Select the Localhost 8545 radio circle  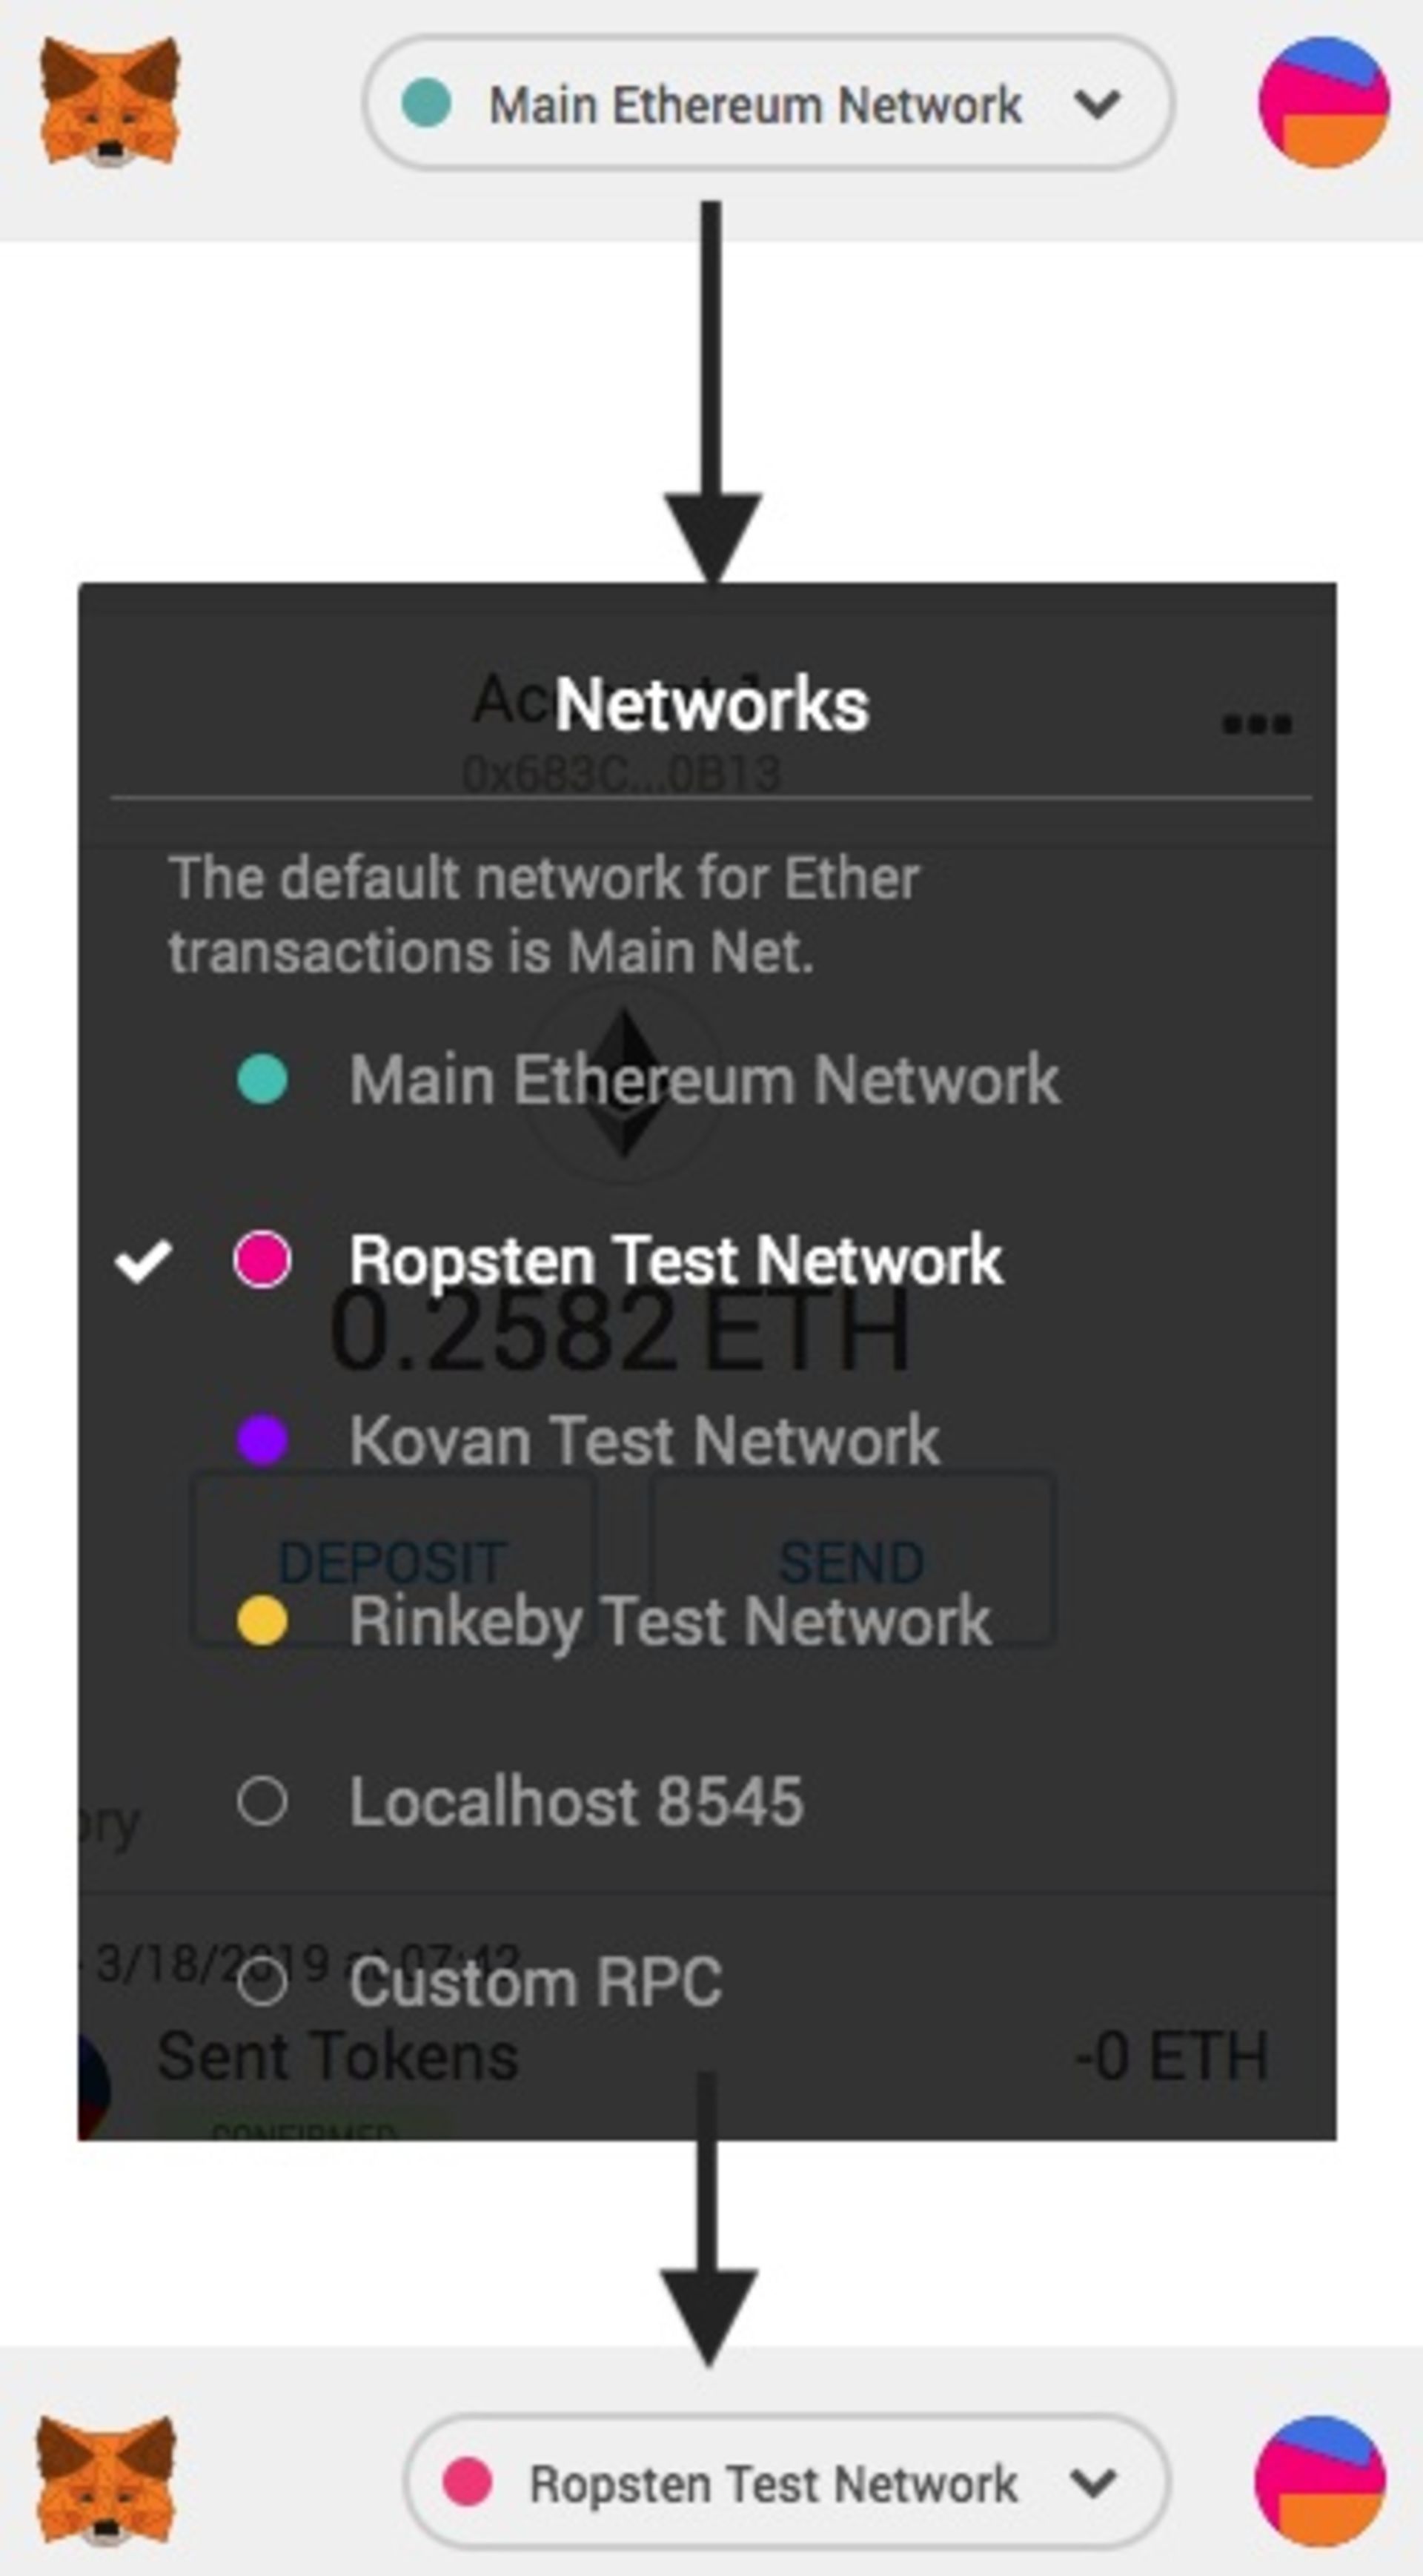[262, 1802]
